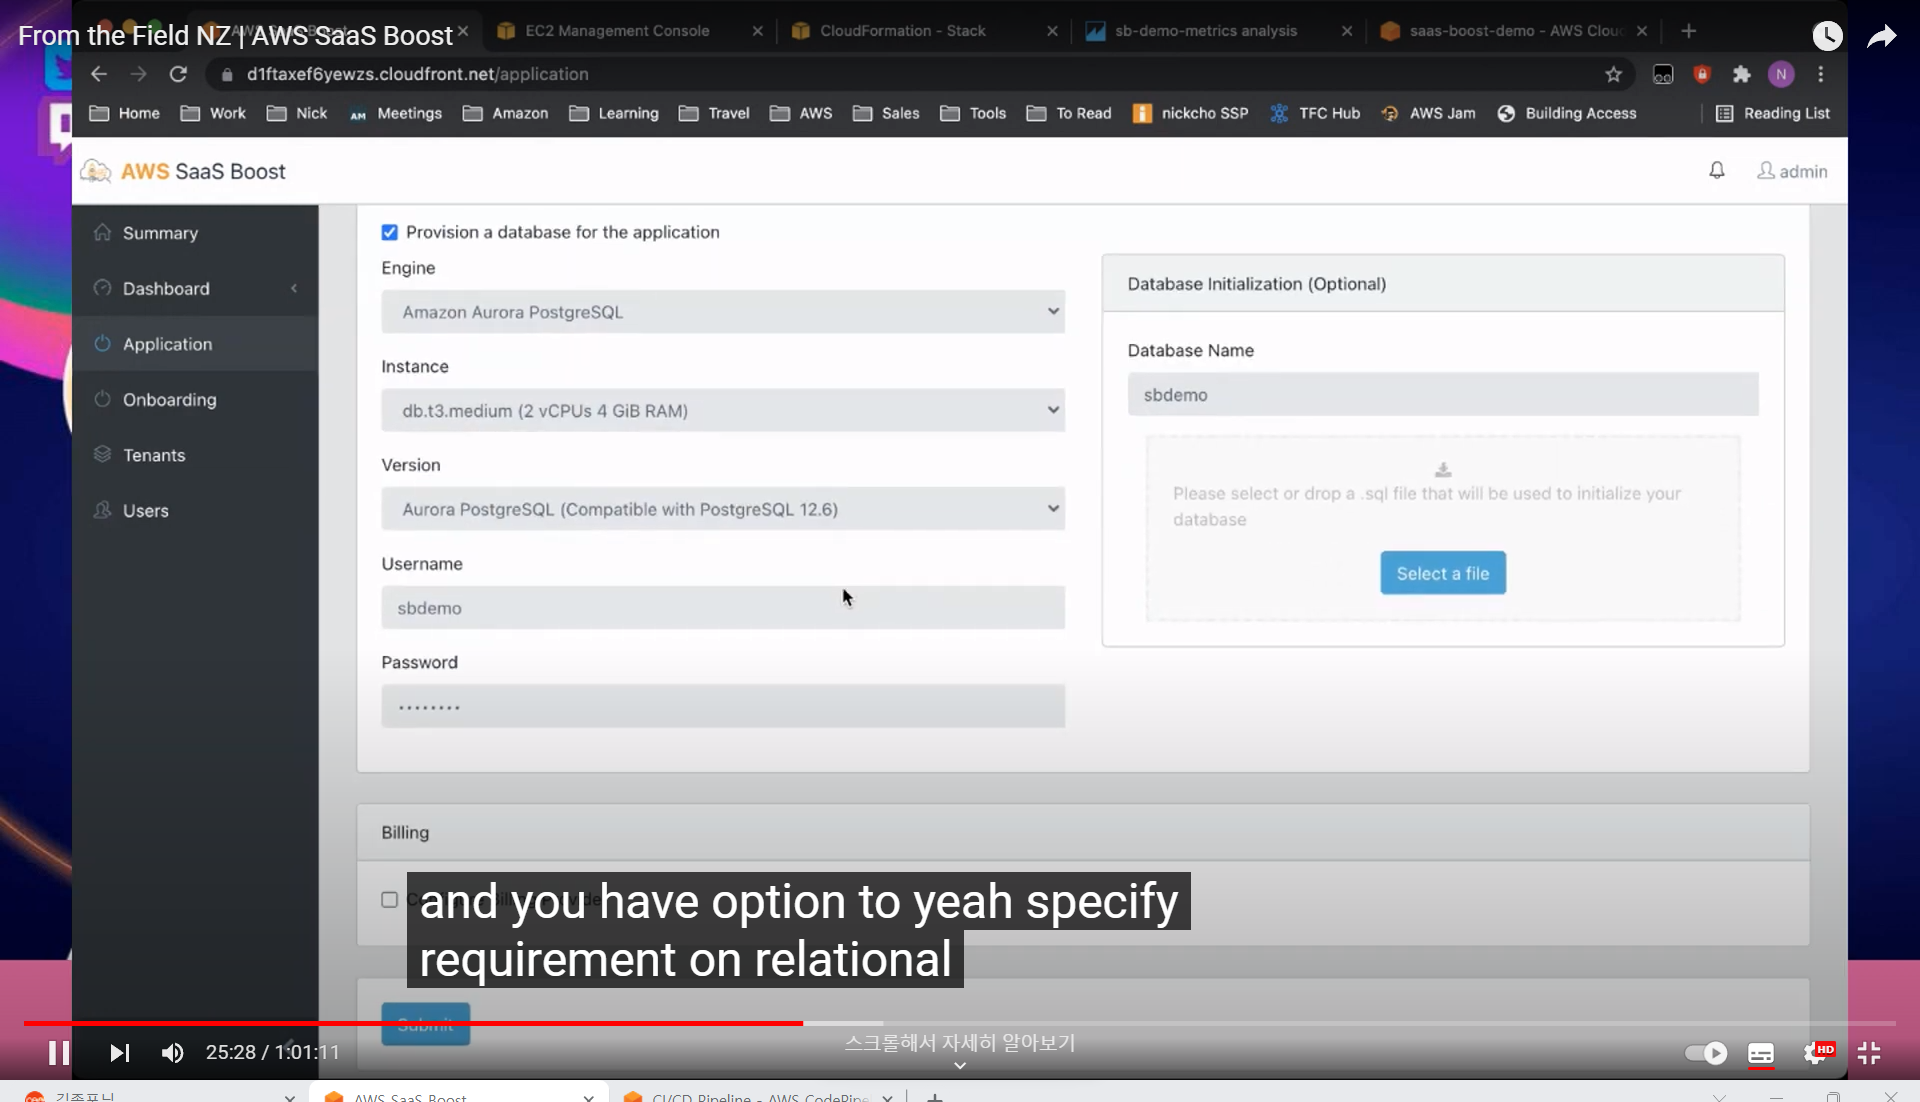Seek on the video progress bar
1920x1102 pixels.
1200,1023
